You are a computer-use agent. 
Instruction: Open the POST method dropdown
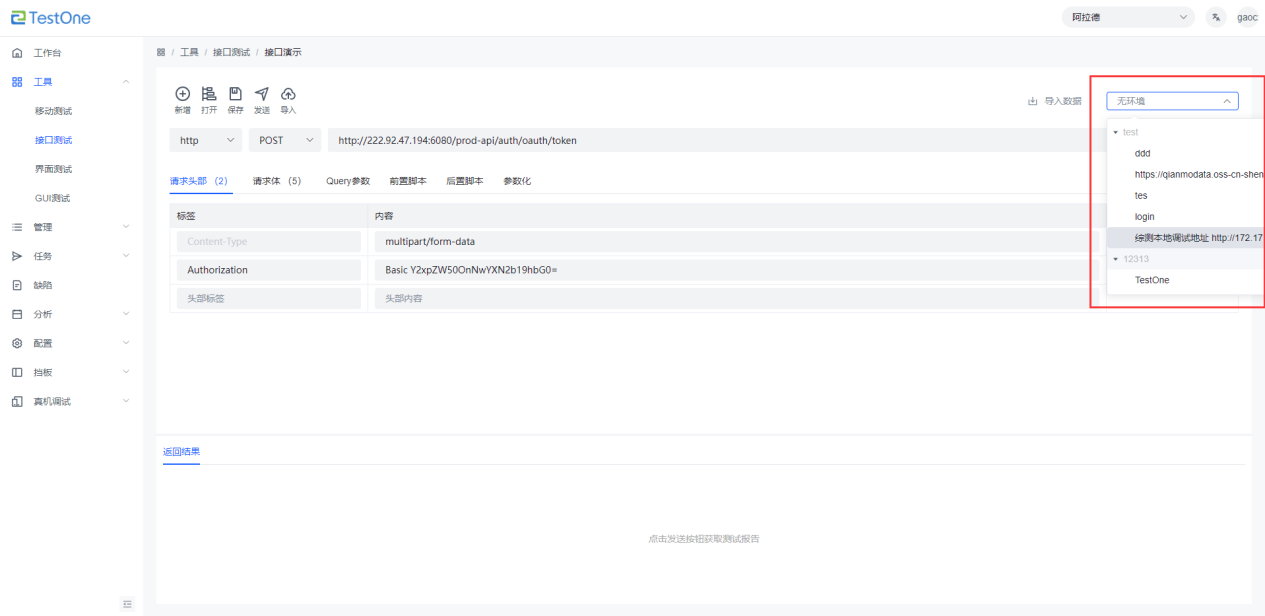285,140
